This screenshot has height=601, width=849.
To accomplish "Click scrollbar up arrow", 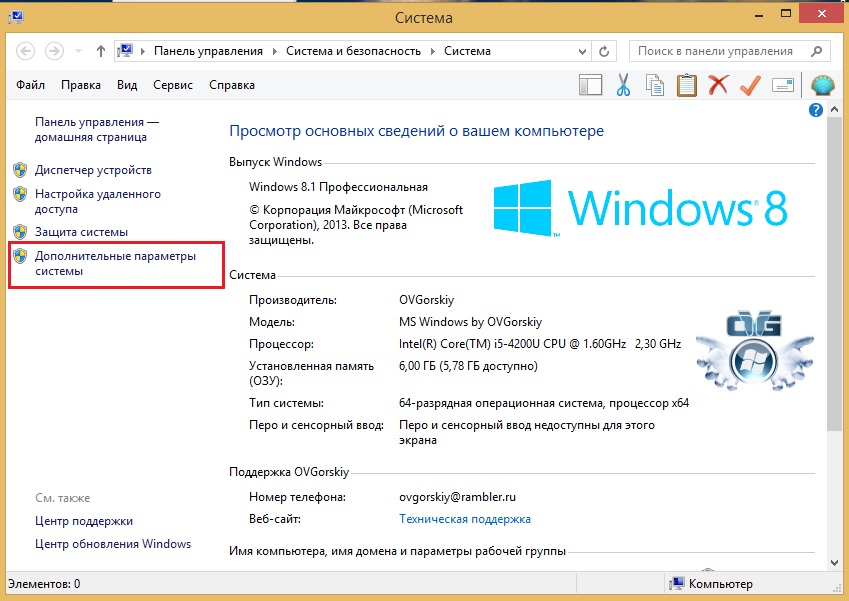I will (x=834, y=110).
